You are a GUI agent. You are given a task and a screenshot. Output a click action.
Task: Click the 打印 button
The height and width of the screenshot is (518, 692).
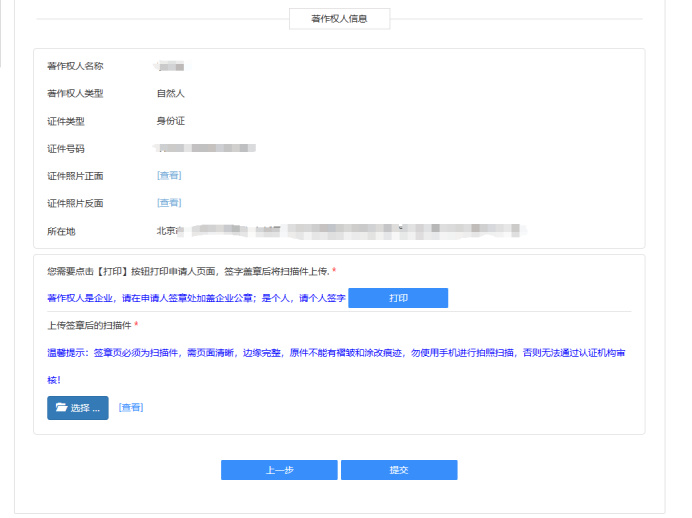click(x=398, y=298)
